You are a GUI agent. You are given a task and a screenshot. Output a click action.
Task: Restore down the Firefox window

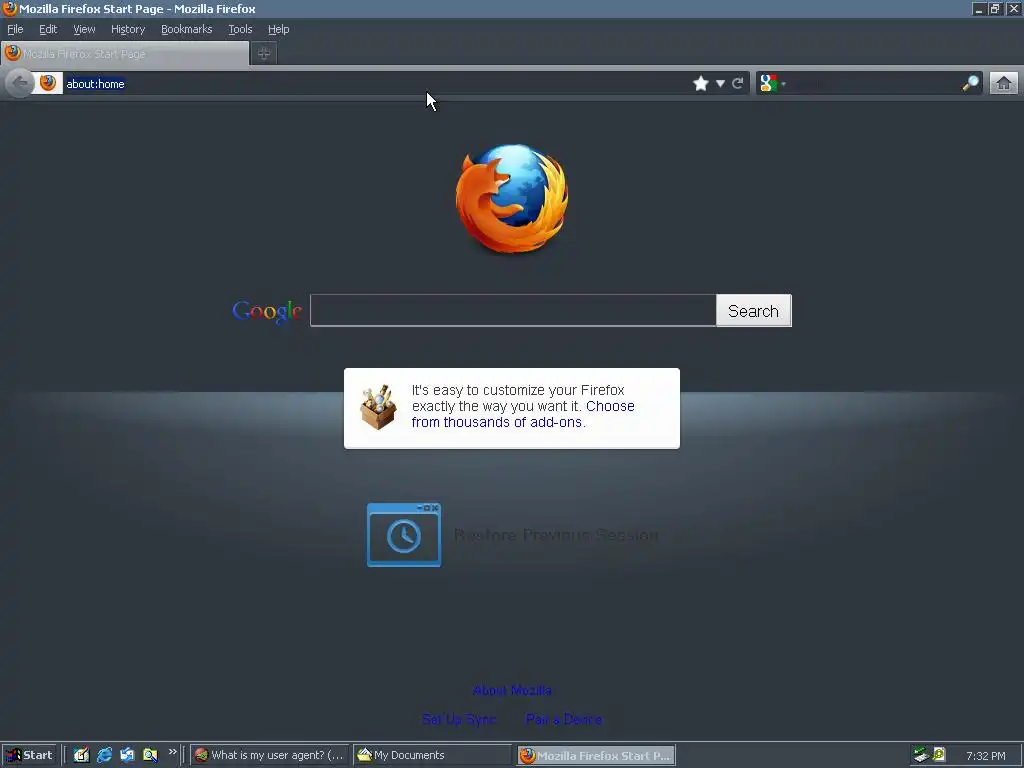tap(995, 9)
